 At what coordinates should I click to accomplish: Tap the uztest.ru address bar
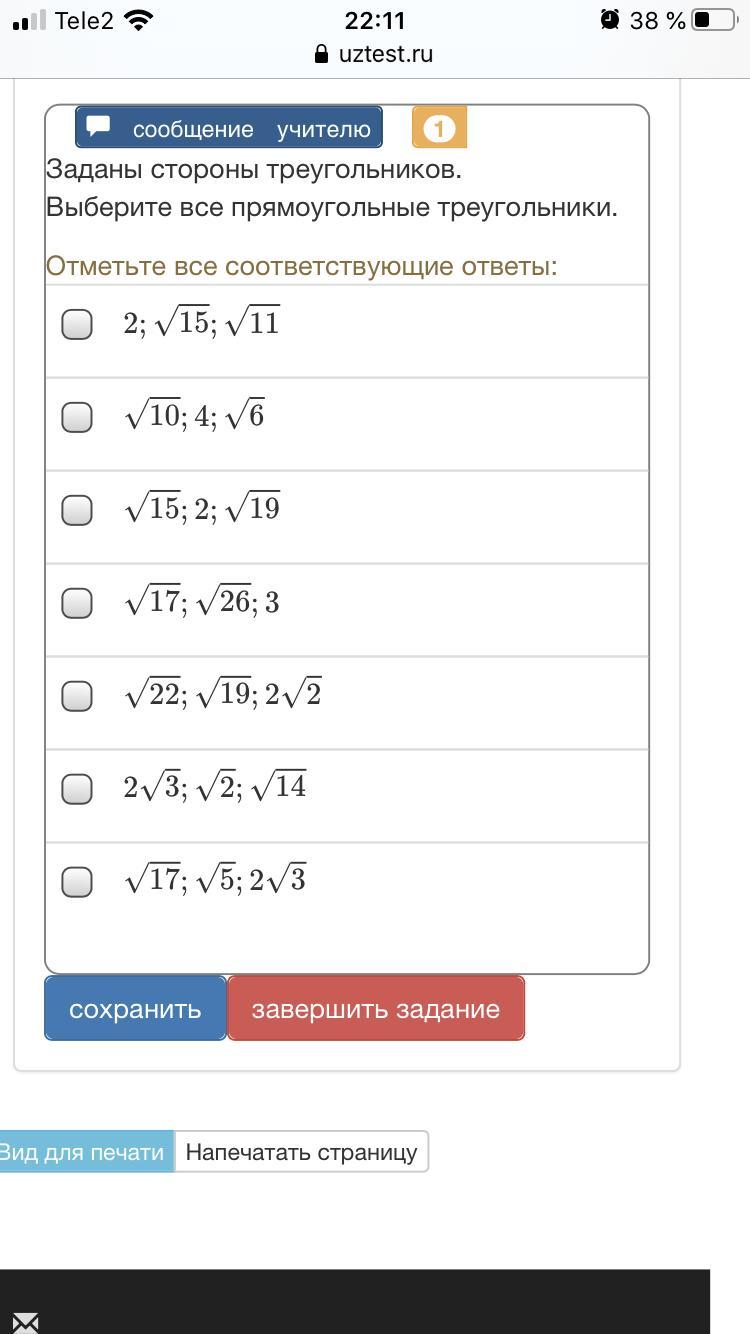(374, 54)
